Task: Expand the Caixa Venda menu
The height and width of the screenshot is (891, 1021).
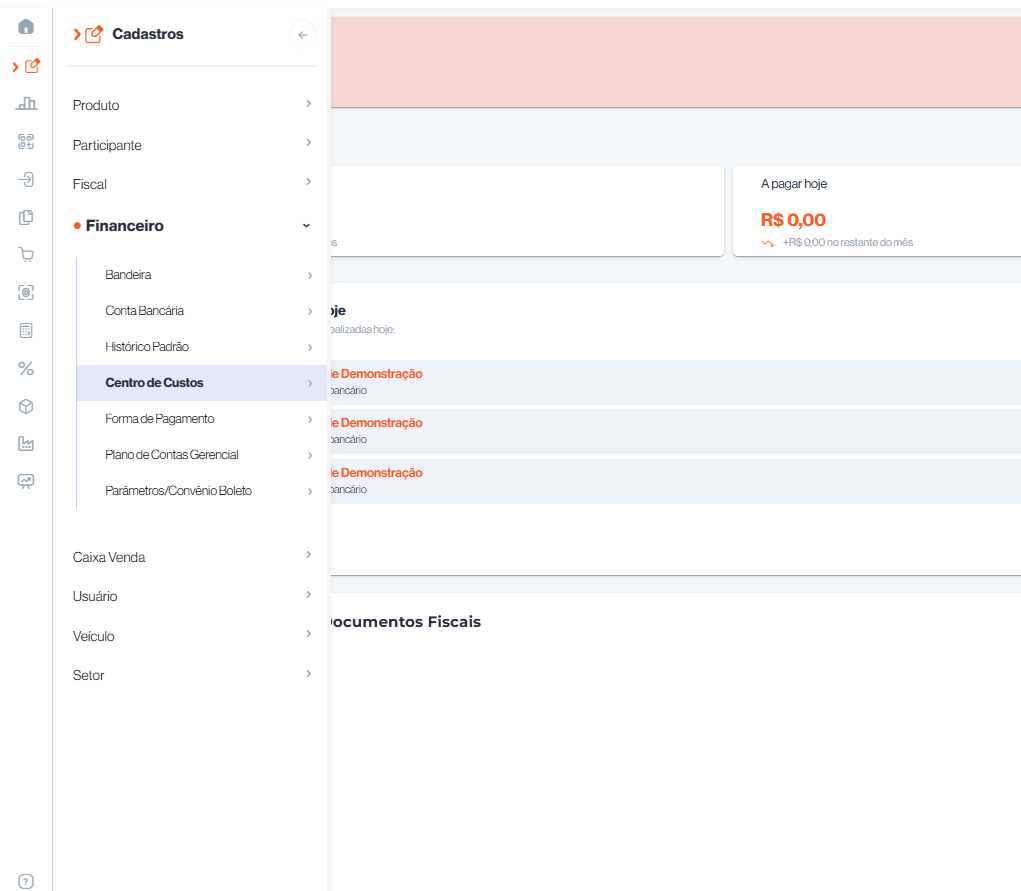Action: [190, 557]
